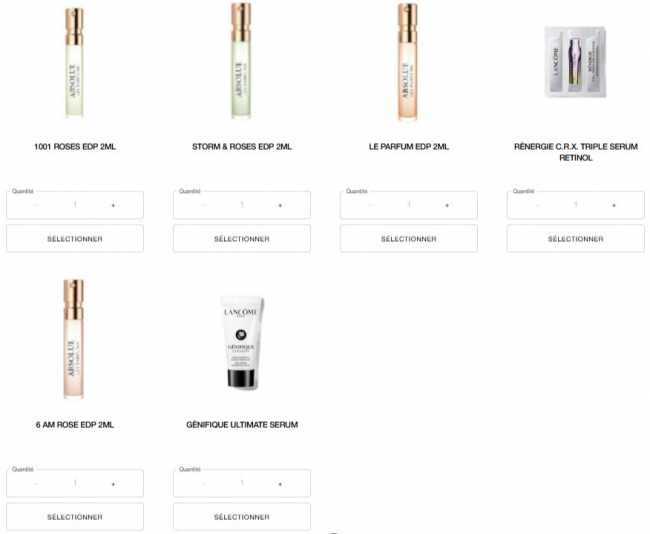
Task: Increase quantity for Storm & Roses EDP
Action: (x=280, y=206)
